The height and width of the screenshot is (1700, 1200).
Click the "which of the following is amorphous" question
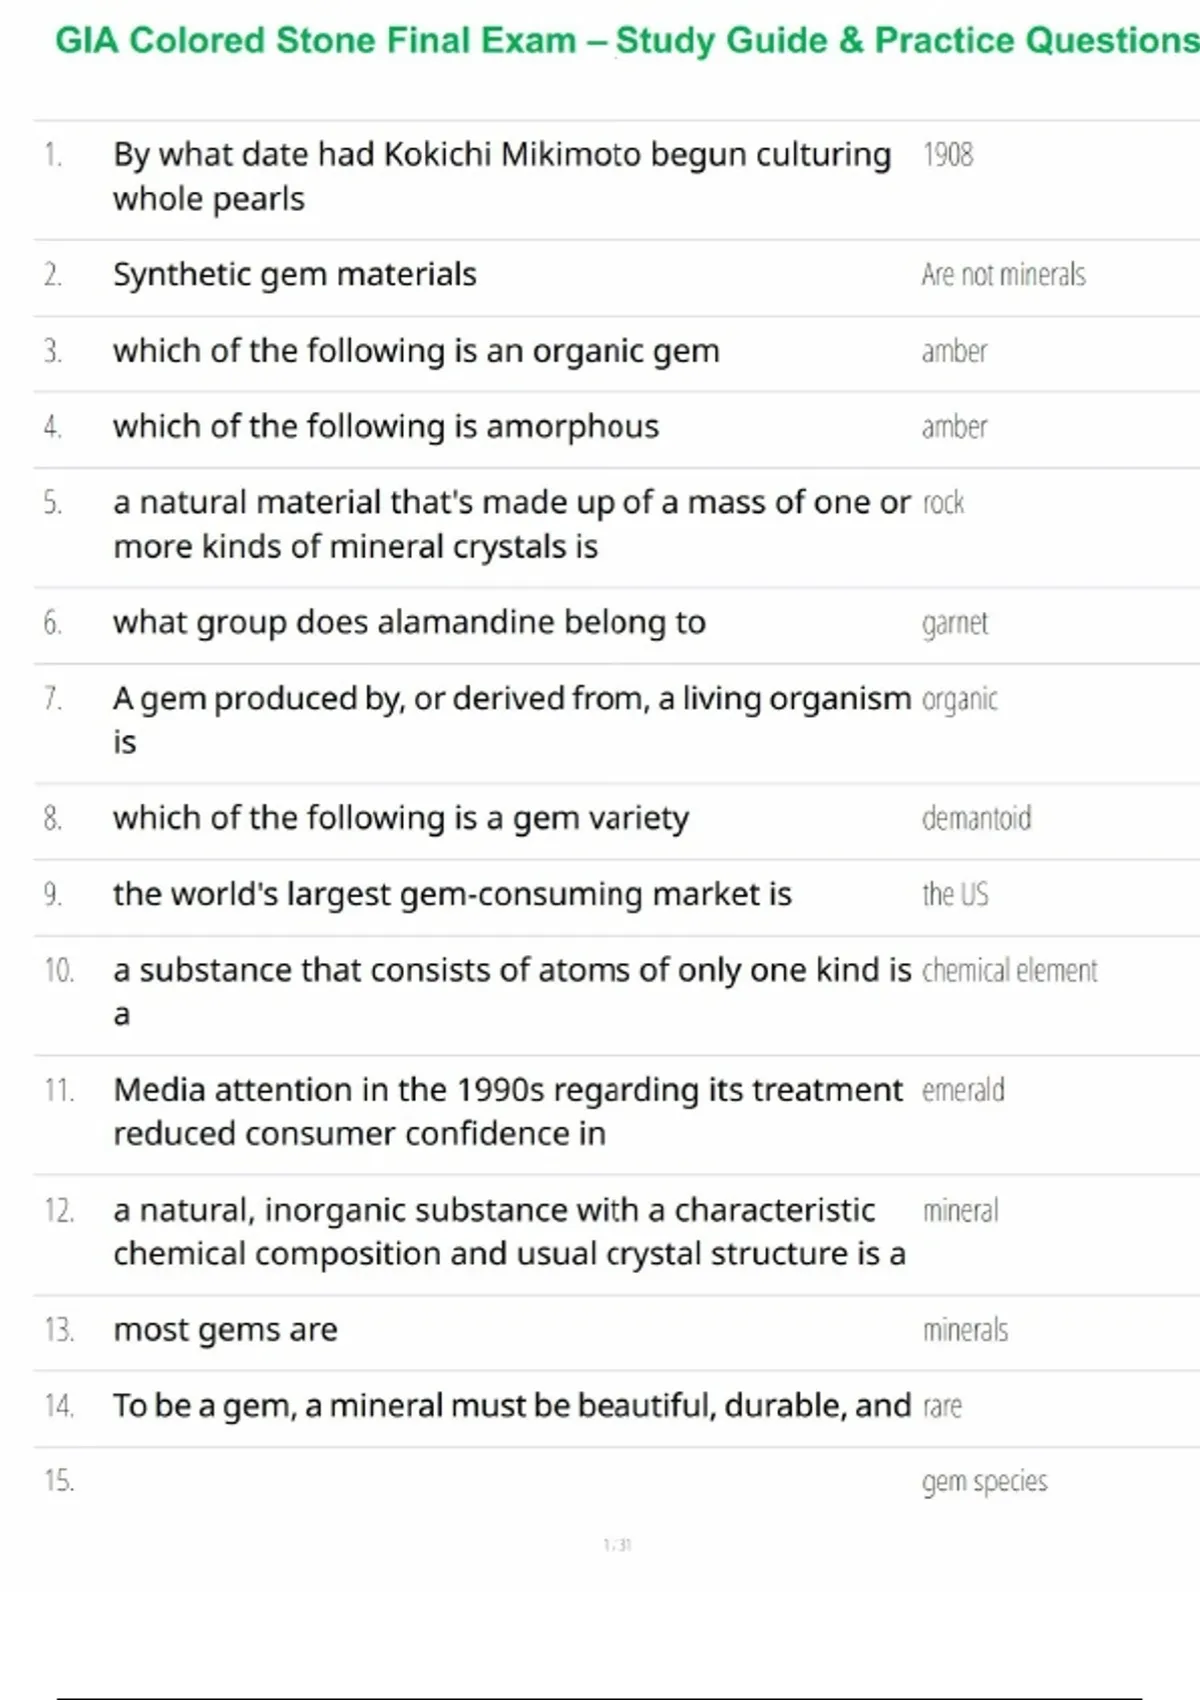point(386,427)
